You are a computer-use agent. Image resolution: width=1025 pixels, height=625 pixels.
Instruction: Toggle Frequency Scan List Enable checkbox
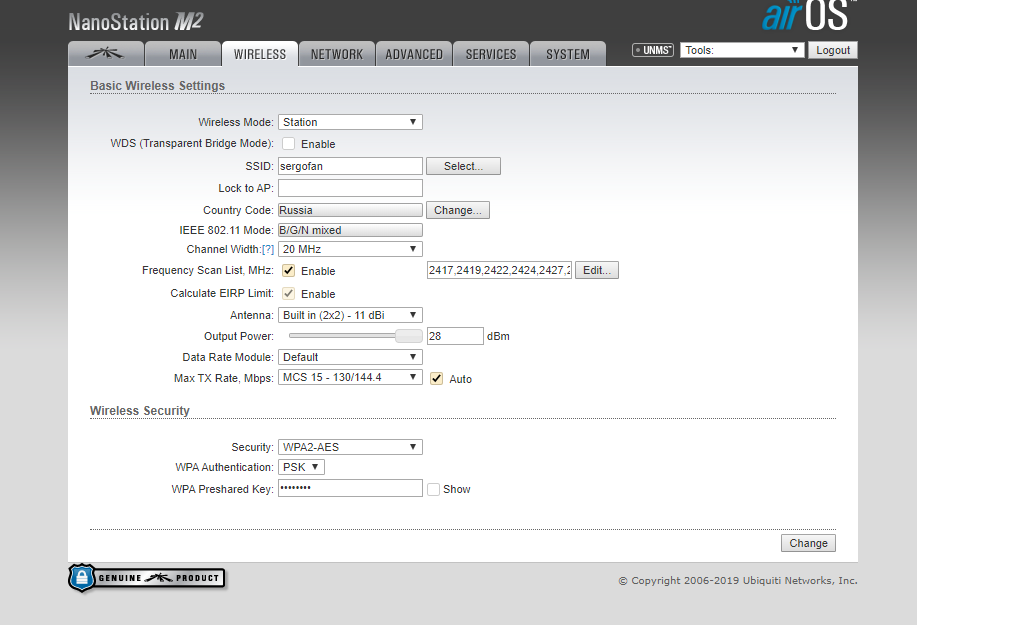(288, 271)
